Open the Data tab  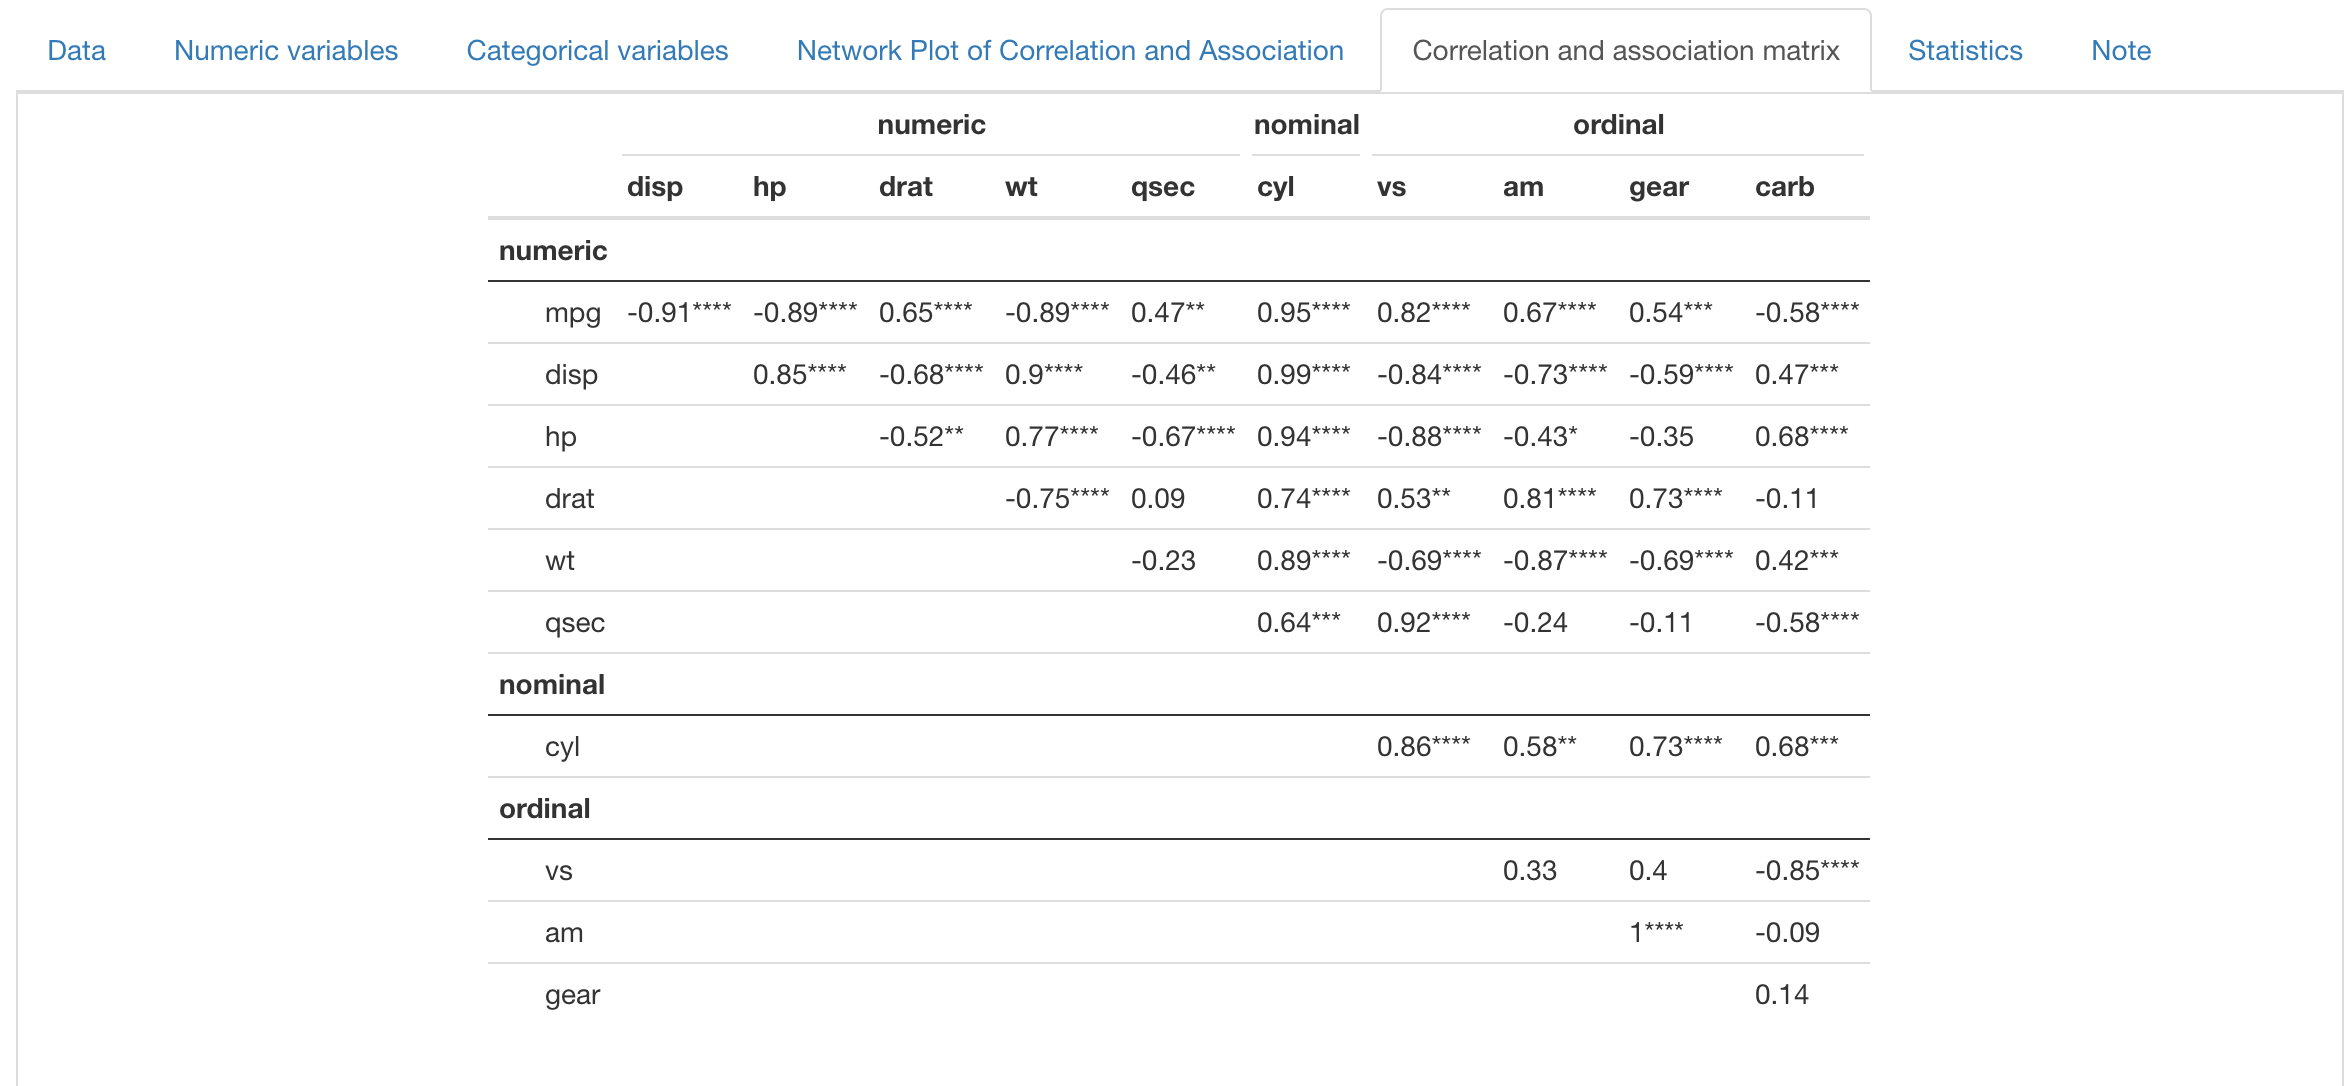(x=76, y=51)
